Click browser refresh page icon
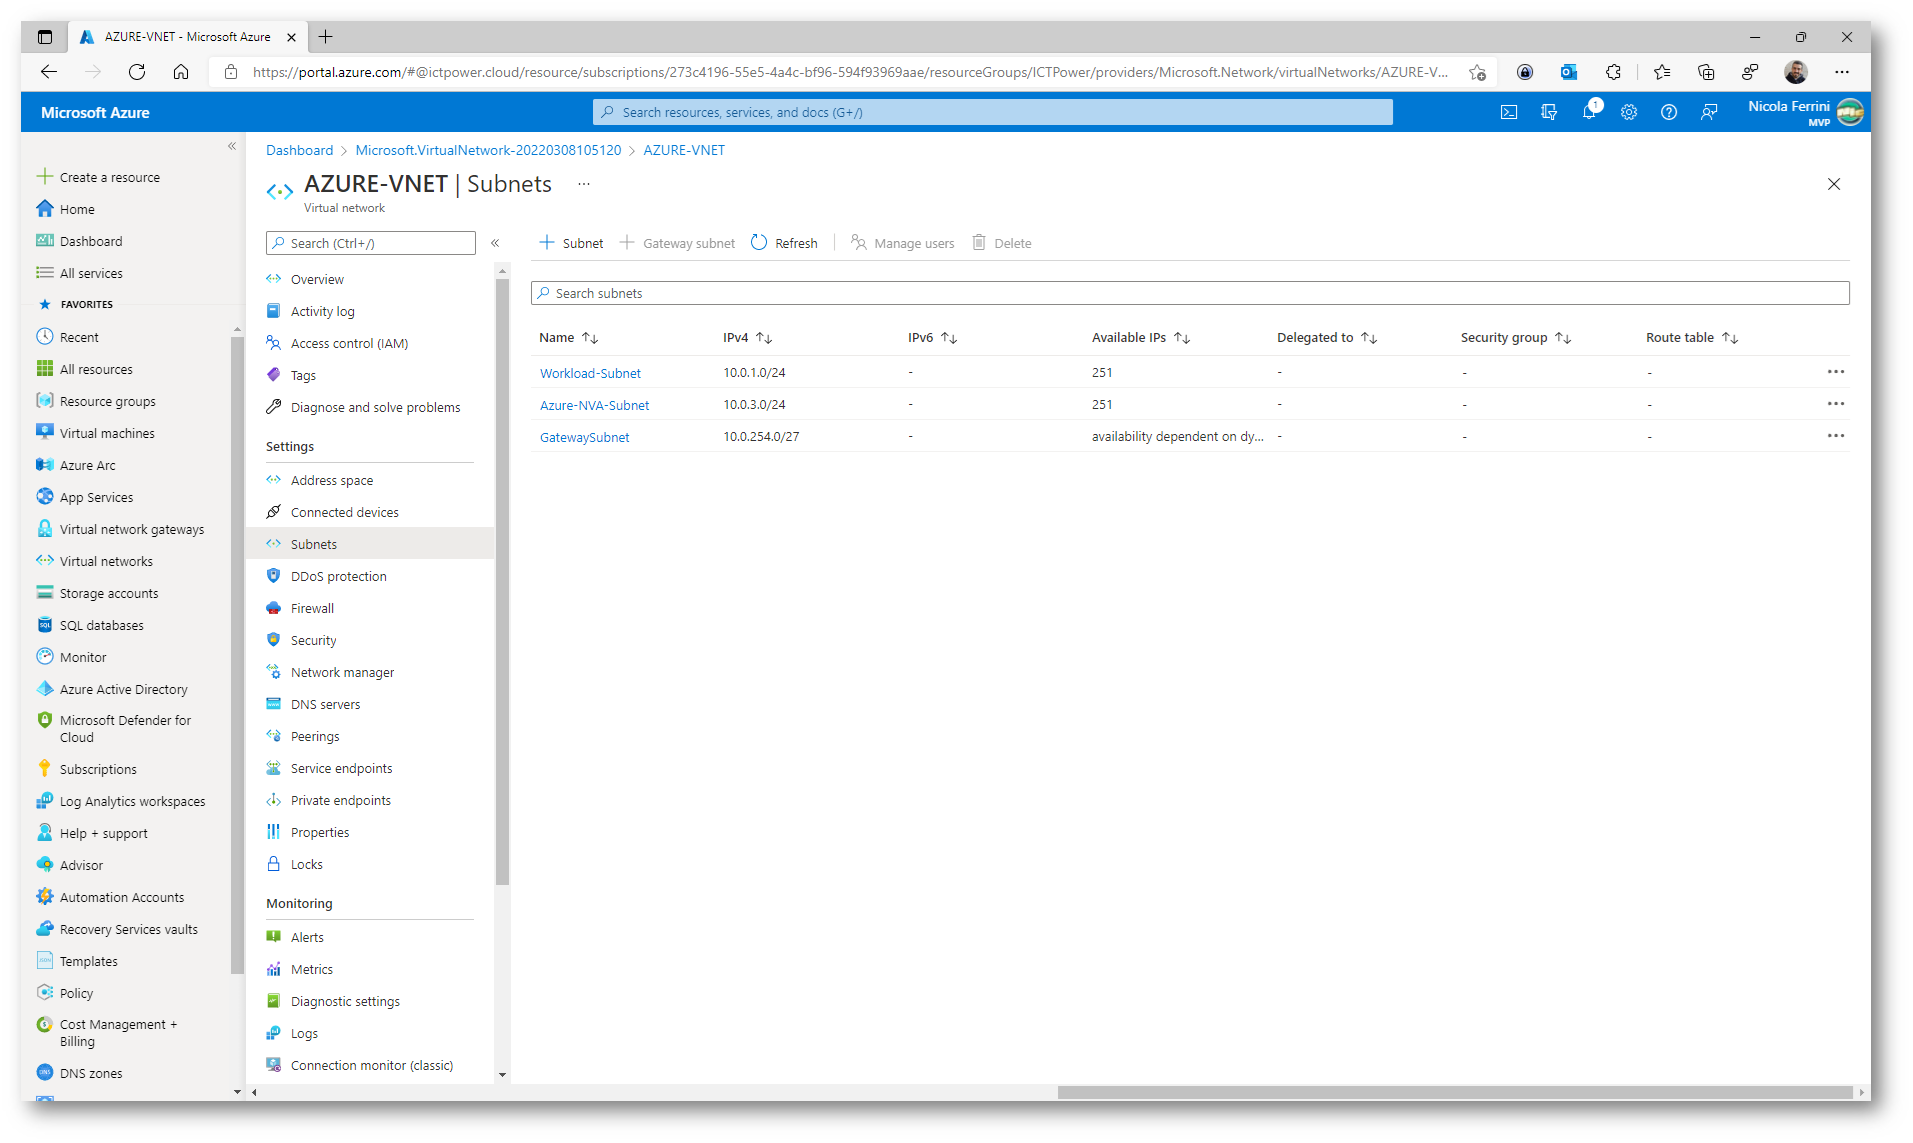 pyautogui.click(x=137, y=72)
